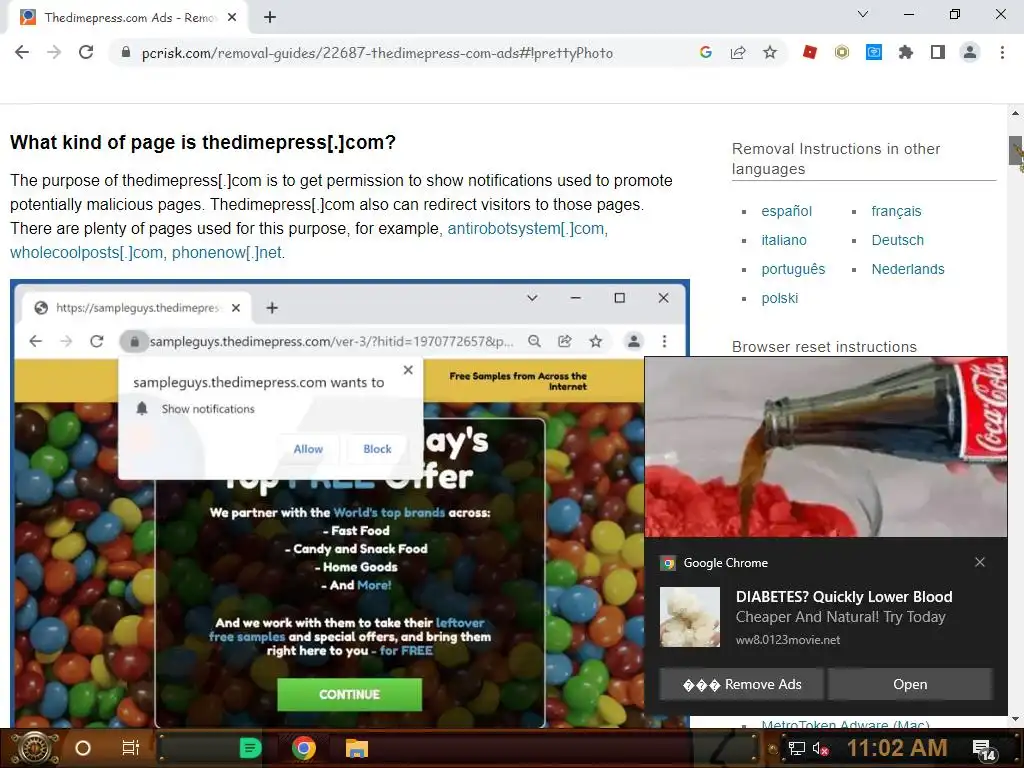The width and height of the screenshot is (1024, 768).
Task: Switch to português removal instructions
Action: pos(793,269)
